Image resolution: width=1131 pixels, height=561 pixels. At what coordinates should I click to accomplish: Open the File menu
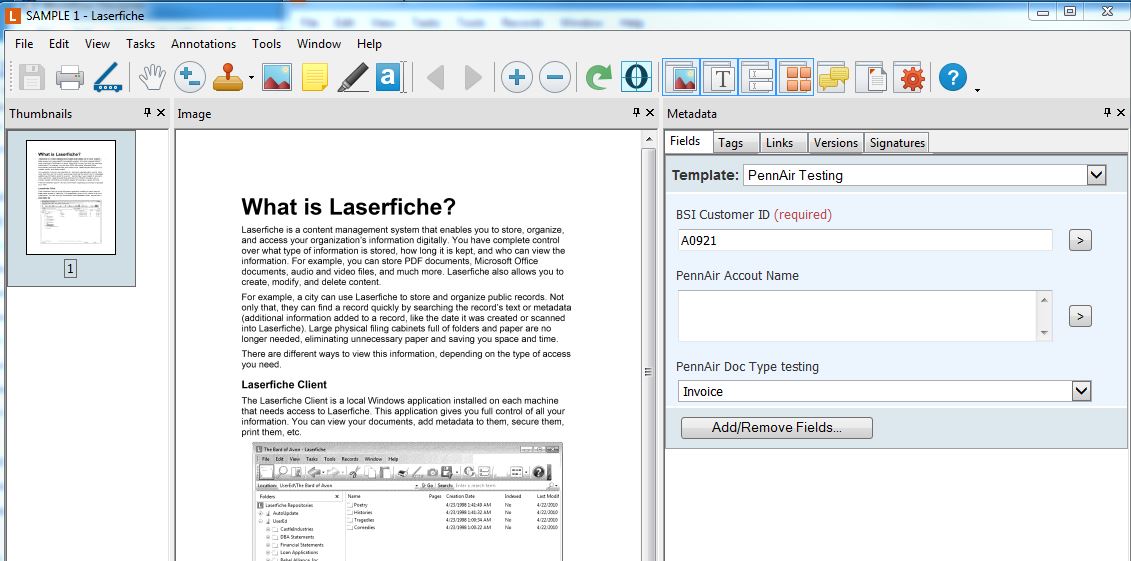point(24,44)
